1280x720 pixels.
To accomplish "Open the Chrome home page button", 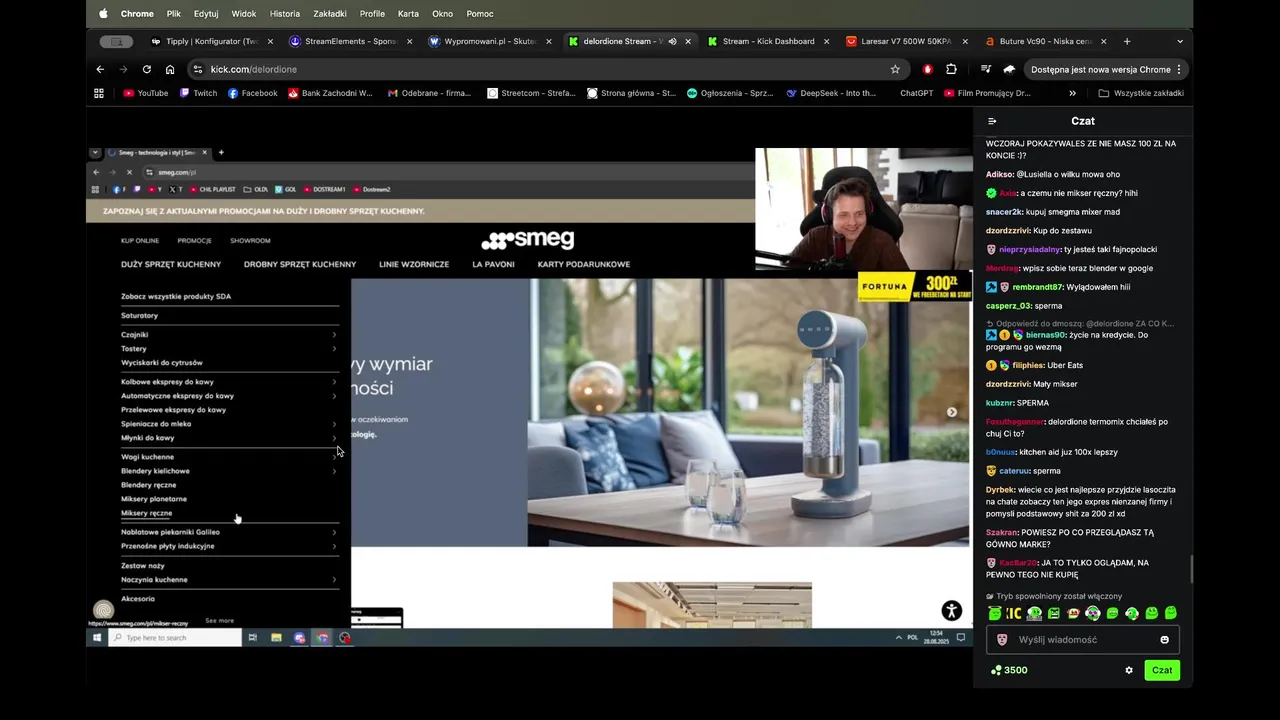I will [x=170, y=69].
